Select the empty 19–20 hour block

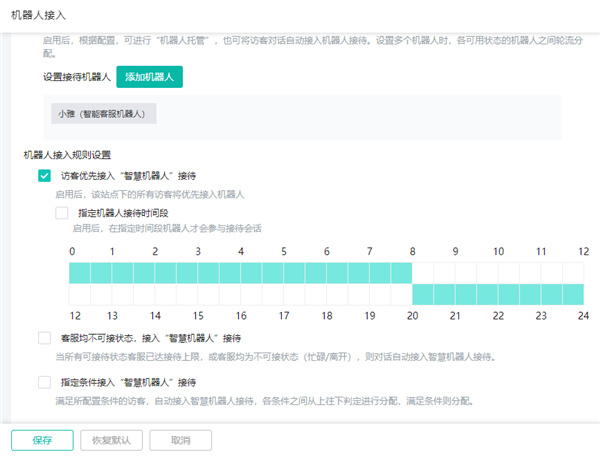pyautogui.click(x=391, y=294)
